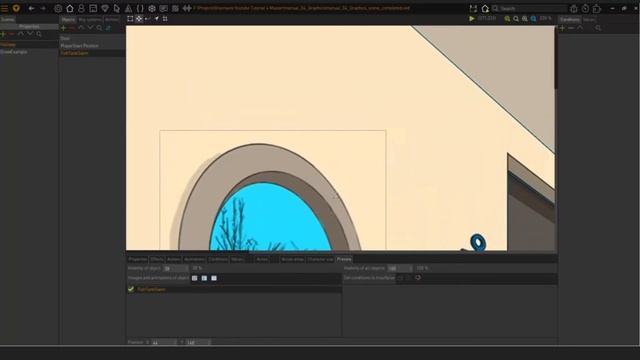Add a condition with the plus icon
This screenshot has width=640, height=360.
(x=562, y=28)
